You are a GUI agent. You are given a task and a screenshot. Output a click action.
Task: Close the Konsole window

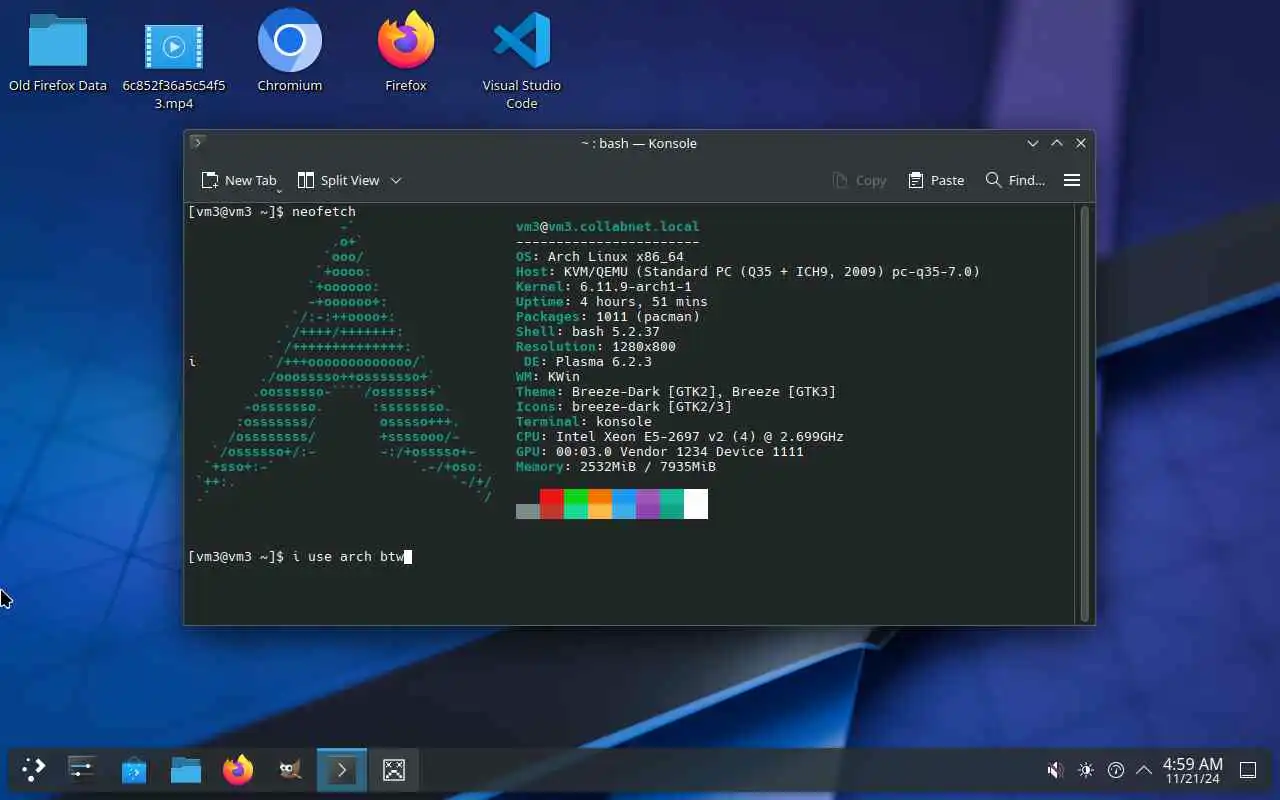pyautogui.click(x=1081, y=143)
